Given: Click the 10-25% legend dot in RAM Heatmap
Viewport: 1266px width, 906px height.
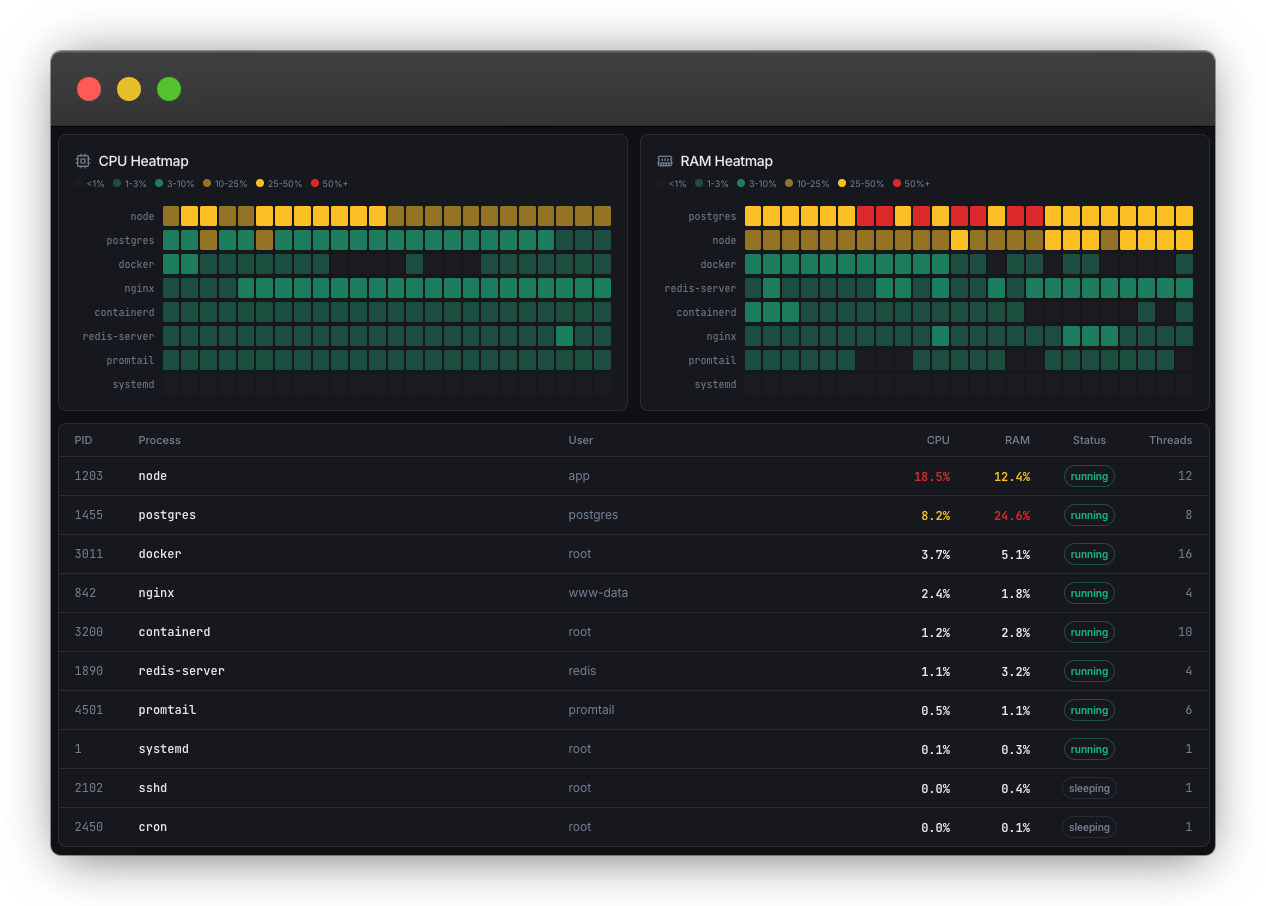Looking at the screenshot, I should click(x=789, y=183).
